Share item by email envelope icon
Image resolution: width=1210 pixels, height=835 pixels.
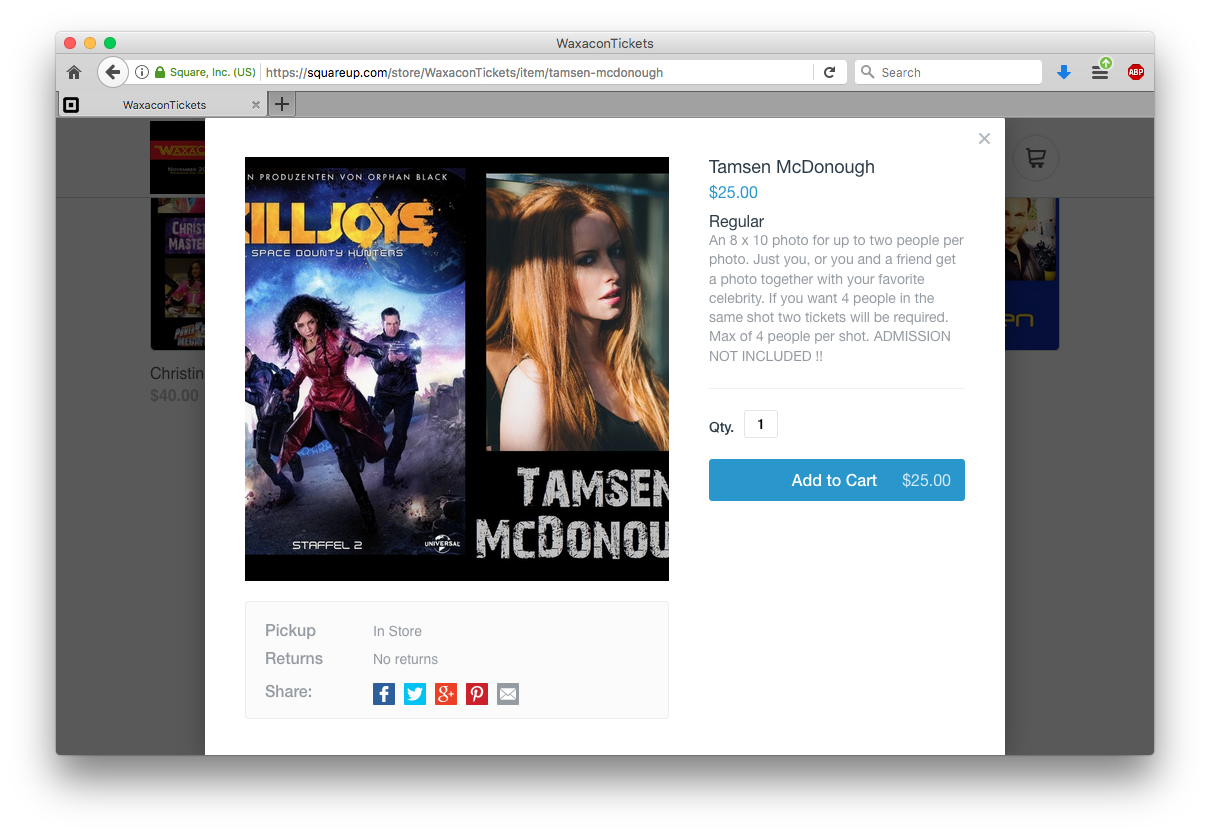508,694
